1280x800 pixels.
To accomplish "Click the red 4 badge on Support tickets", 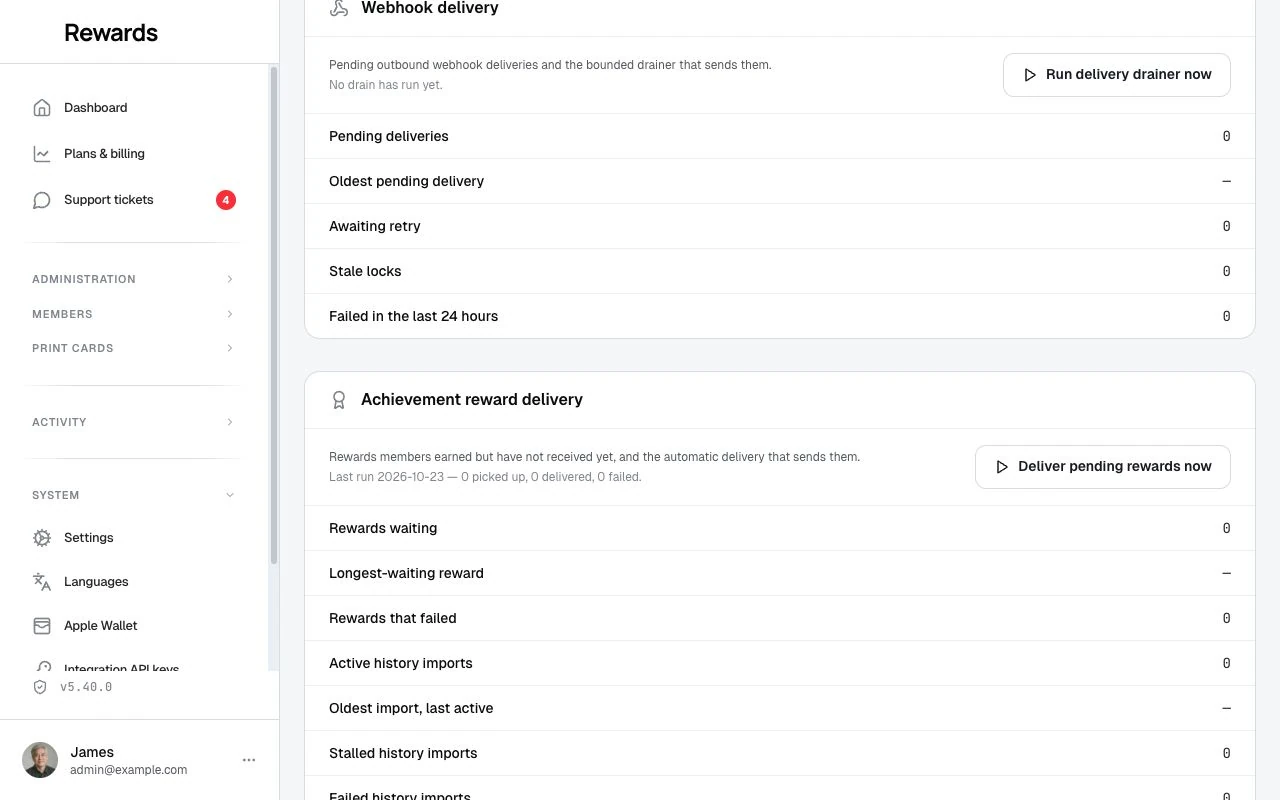I will (x=226, y=200).
